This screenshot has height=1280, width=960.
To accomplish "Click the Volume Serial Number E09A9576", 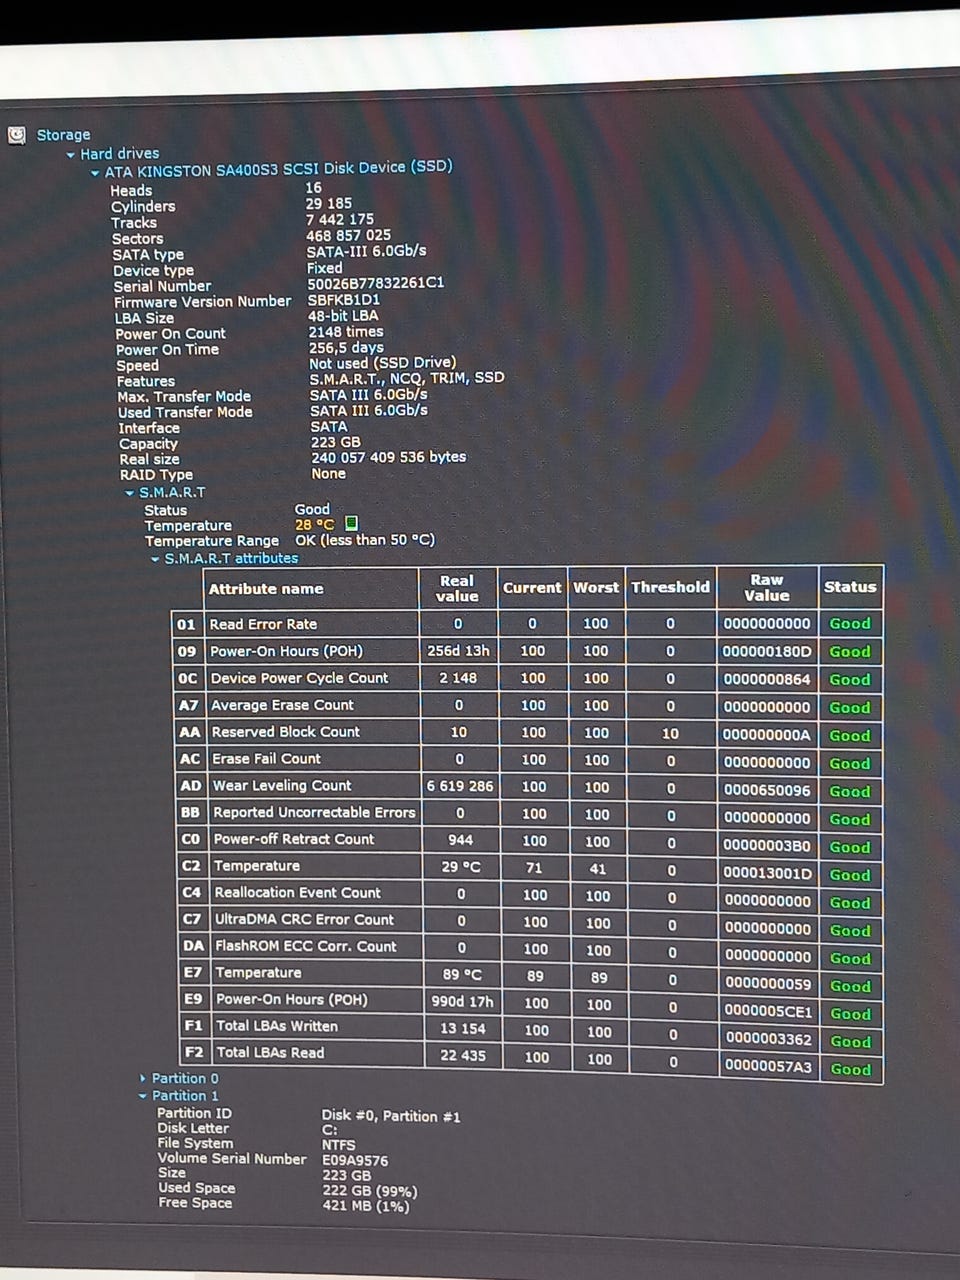I will click(x=354, y=1161).
